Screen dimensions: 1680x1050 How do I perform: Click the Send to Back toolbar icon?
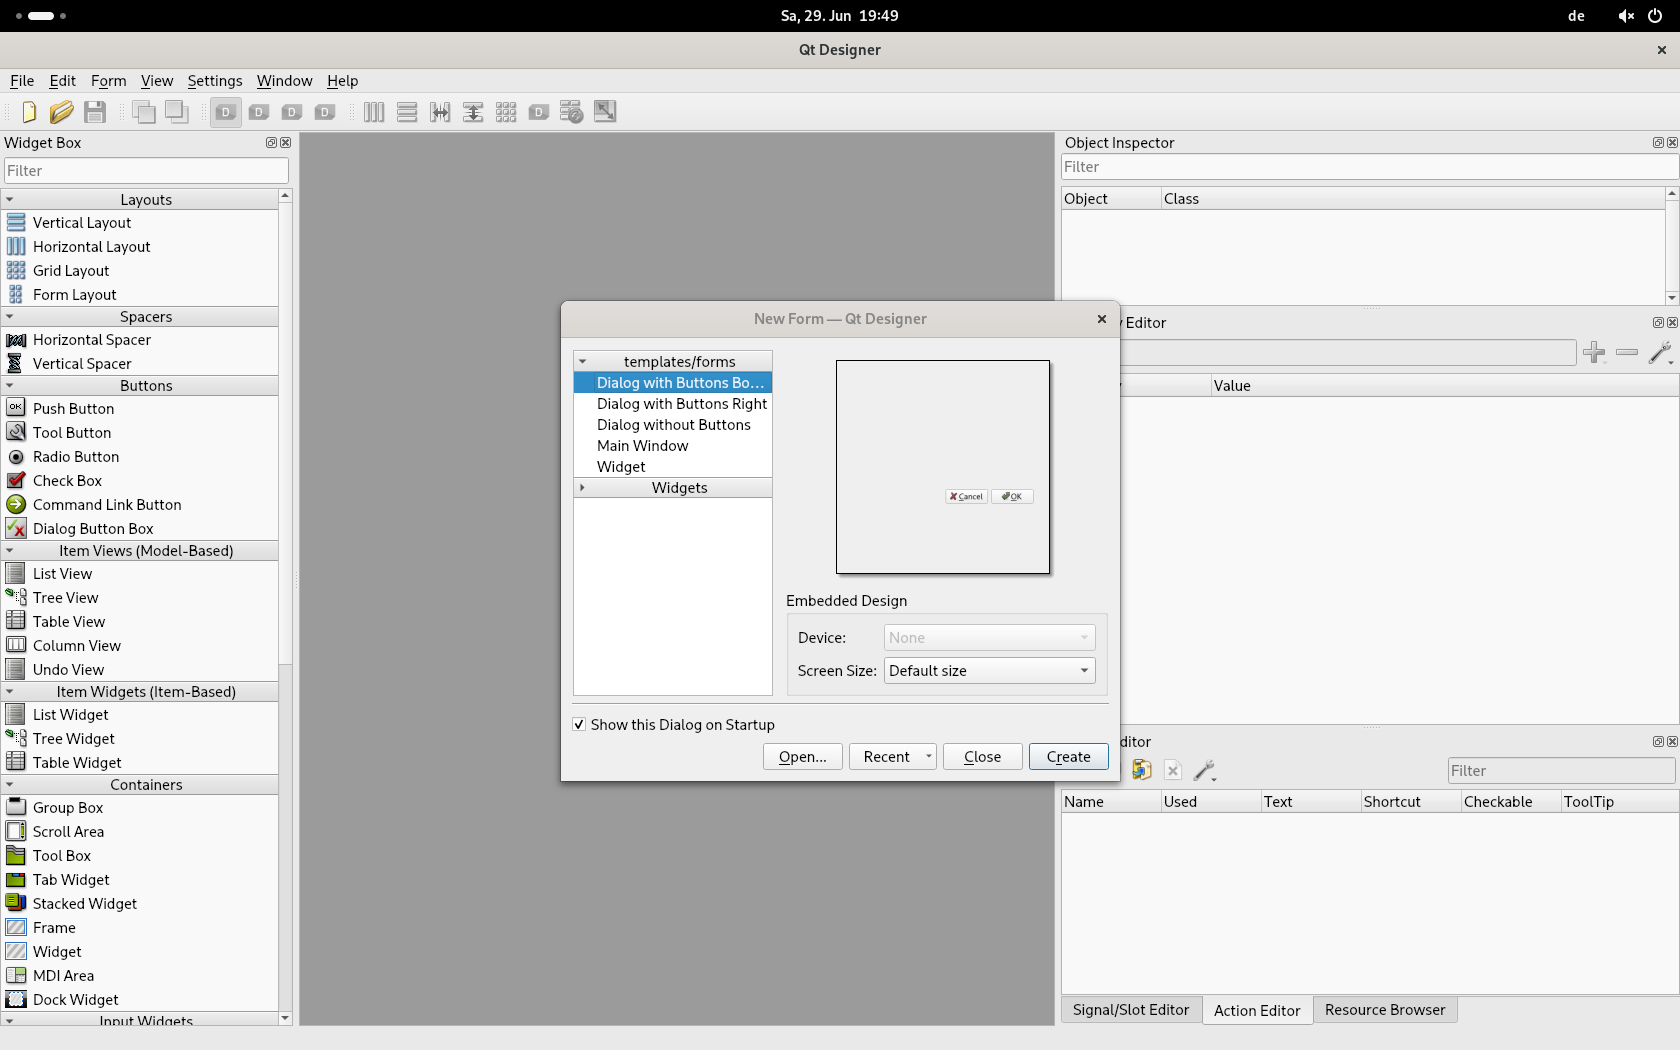144,112
